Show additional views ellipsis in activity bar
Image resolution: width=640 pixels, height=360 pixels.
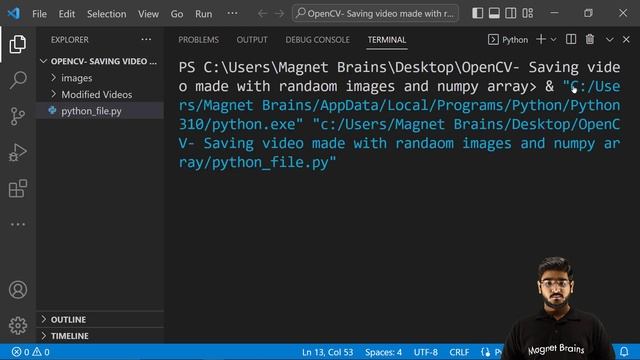[x=18, y=224]
